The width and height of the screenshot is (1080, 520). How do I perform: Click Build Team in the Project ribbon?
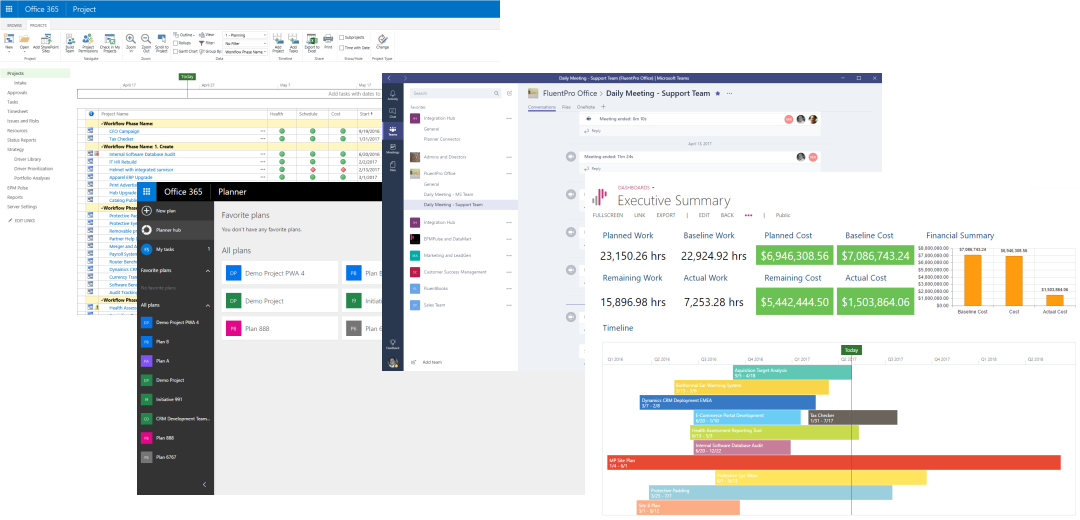[x=70, y=43]
